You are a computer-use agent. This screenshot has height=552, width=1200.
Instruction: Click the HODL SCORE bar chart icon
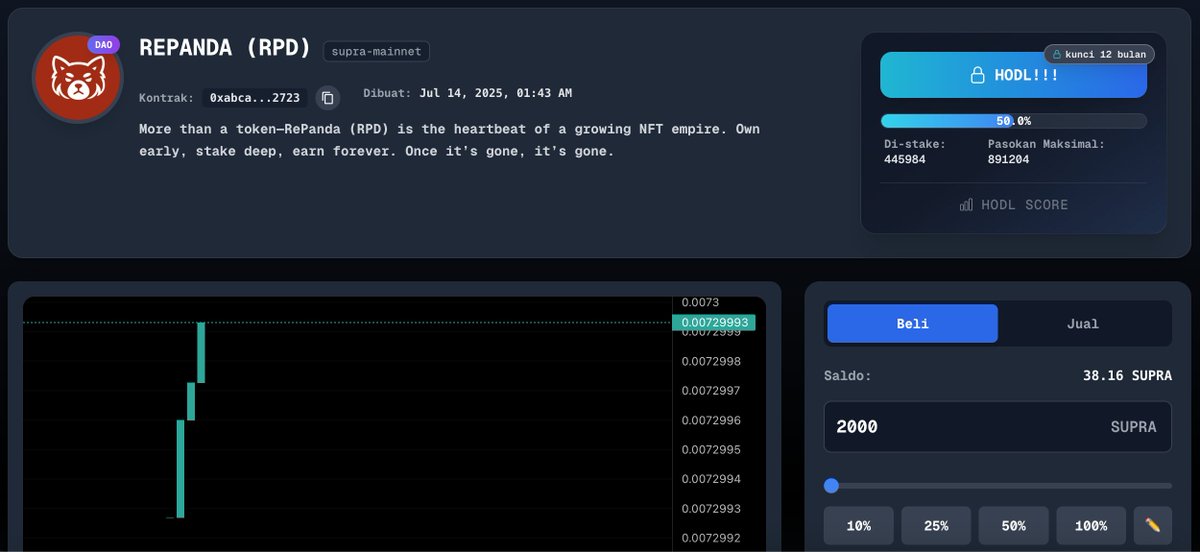[x=966, y=205]
